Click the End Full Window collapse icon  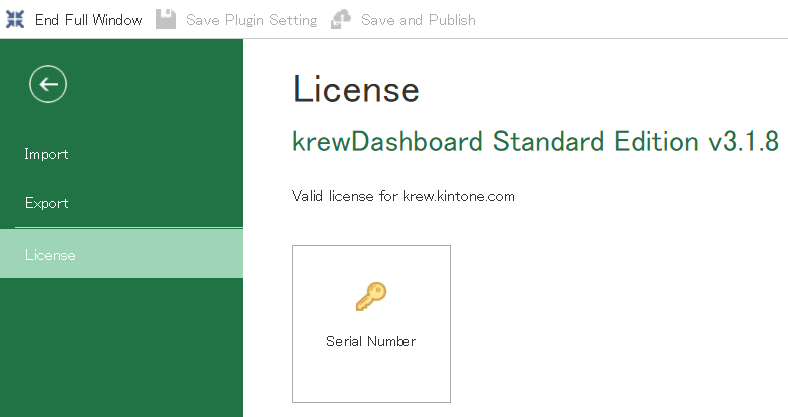(x=15, y=20)
